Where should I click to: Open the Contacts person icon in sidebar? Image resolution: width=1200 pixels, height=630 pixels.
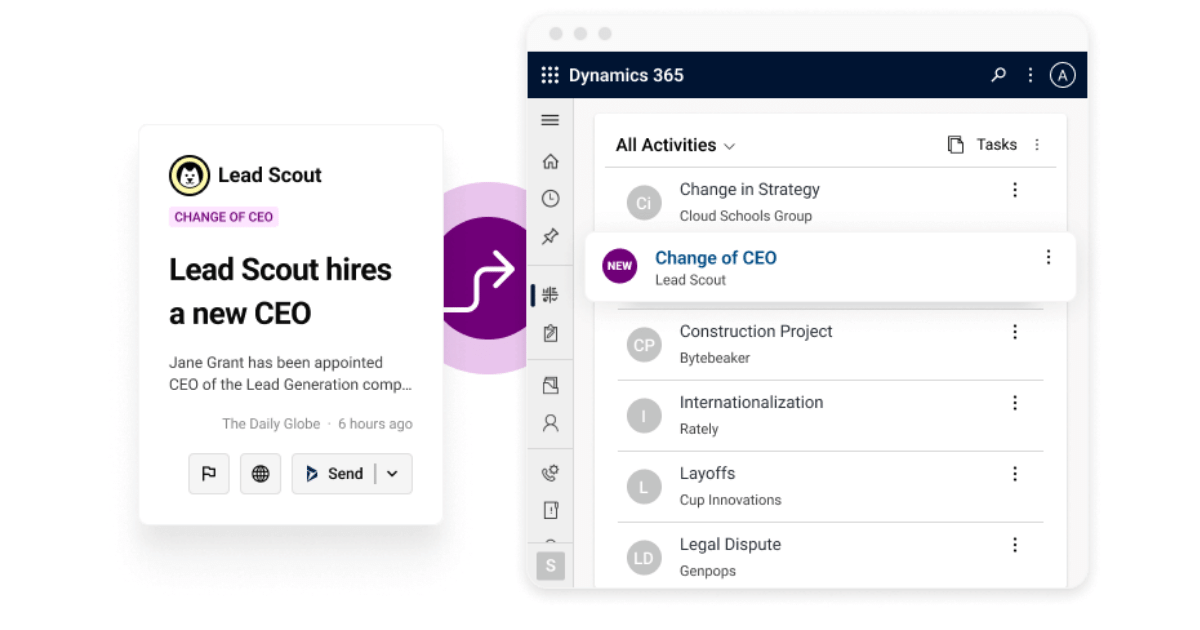coord(550,423)
